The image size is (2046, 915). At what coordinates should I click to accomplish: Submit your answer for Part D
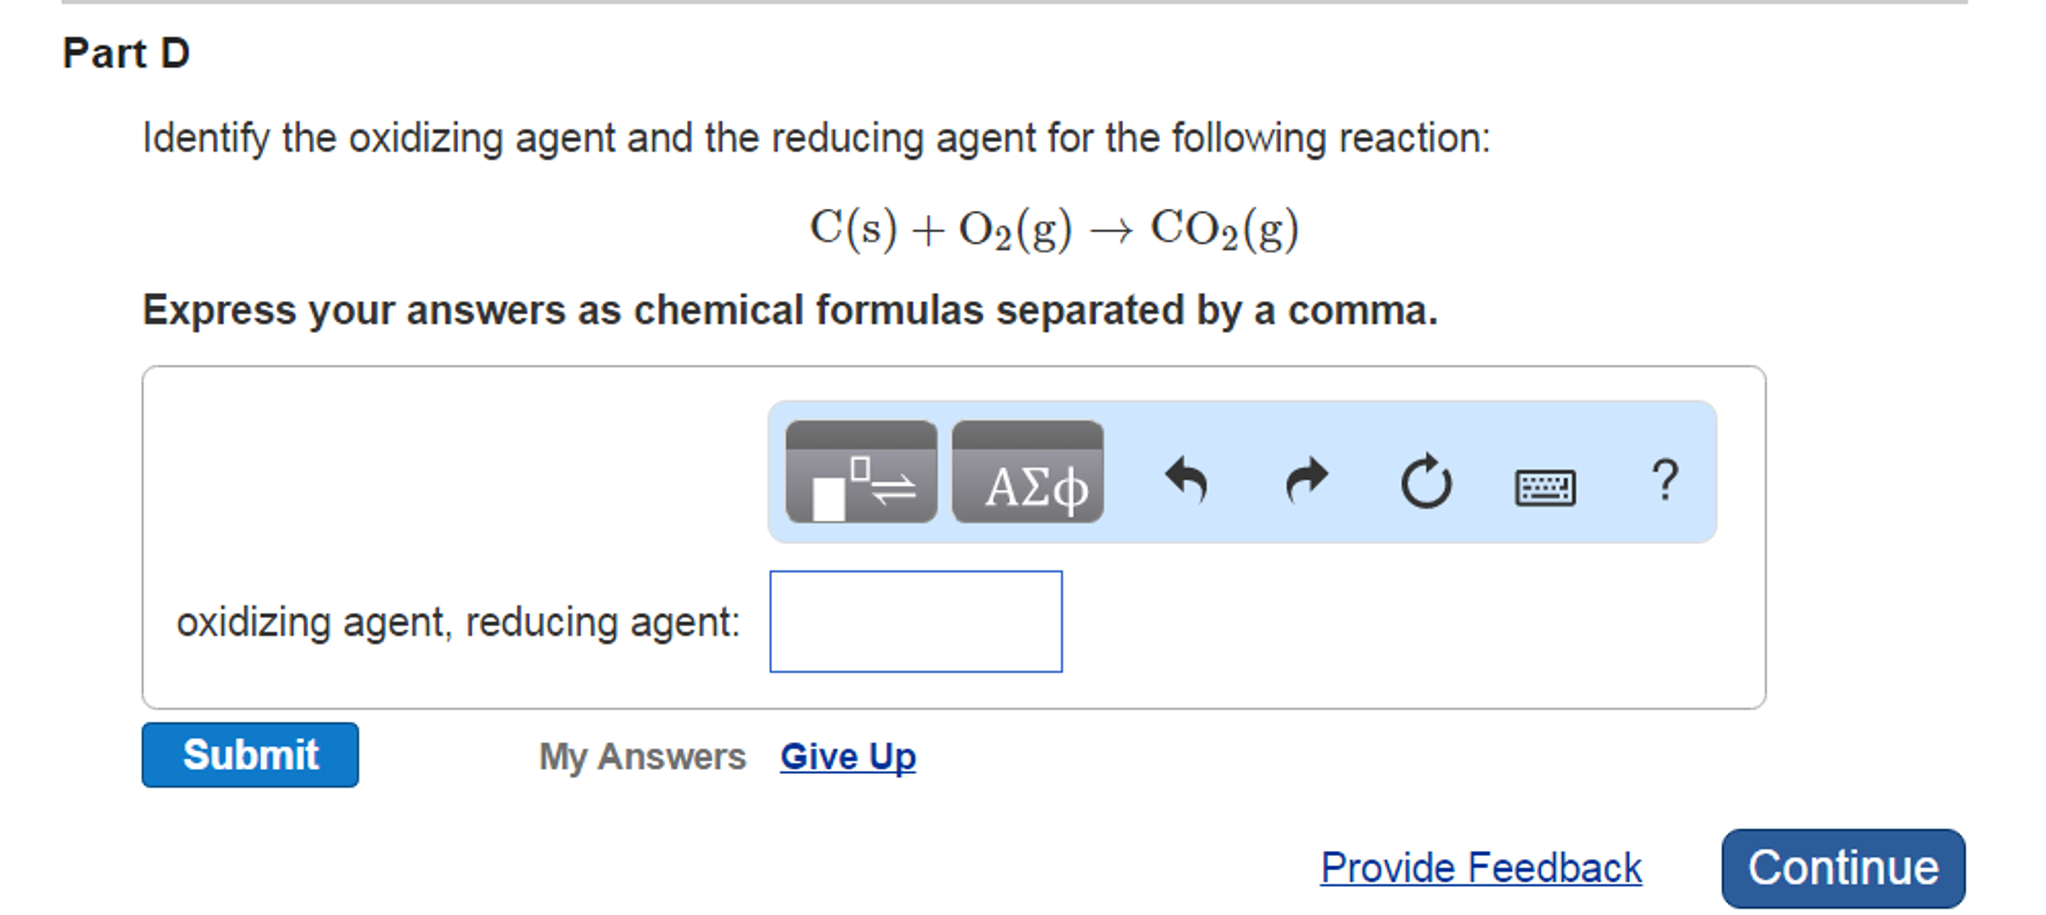[x=250, y=755]
